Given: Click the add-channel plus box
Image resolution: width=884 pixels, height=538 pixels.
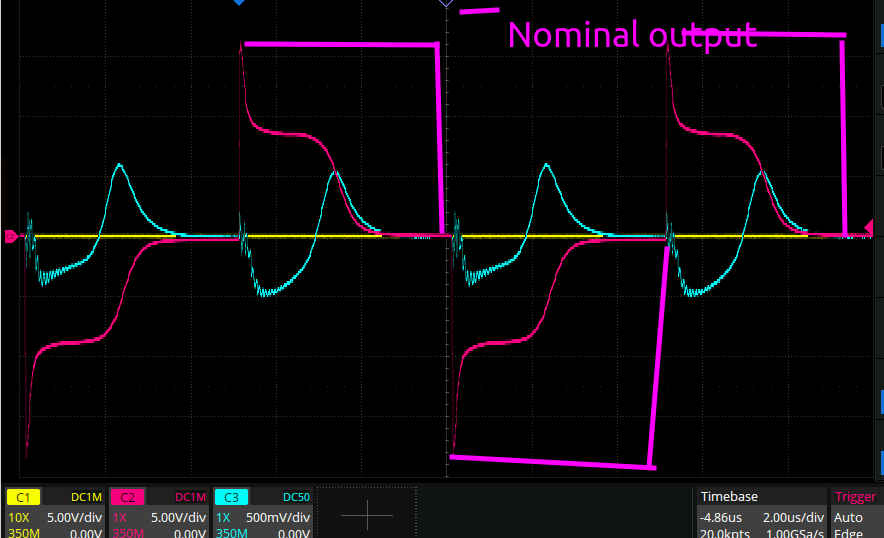Looking at the screenshot, I should coord(367,514).
